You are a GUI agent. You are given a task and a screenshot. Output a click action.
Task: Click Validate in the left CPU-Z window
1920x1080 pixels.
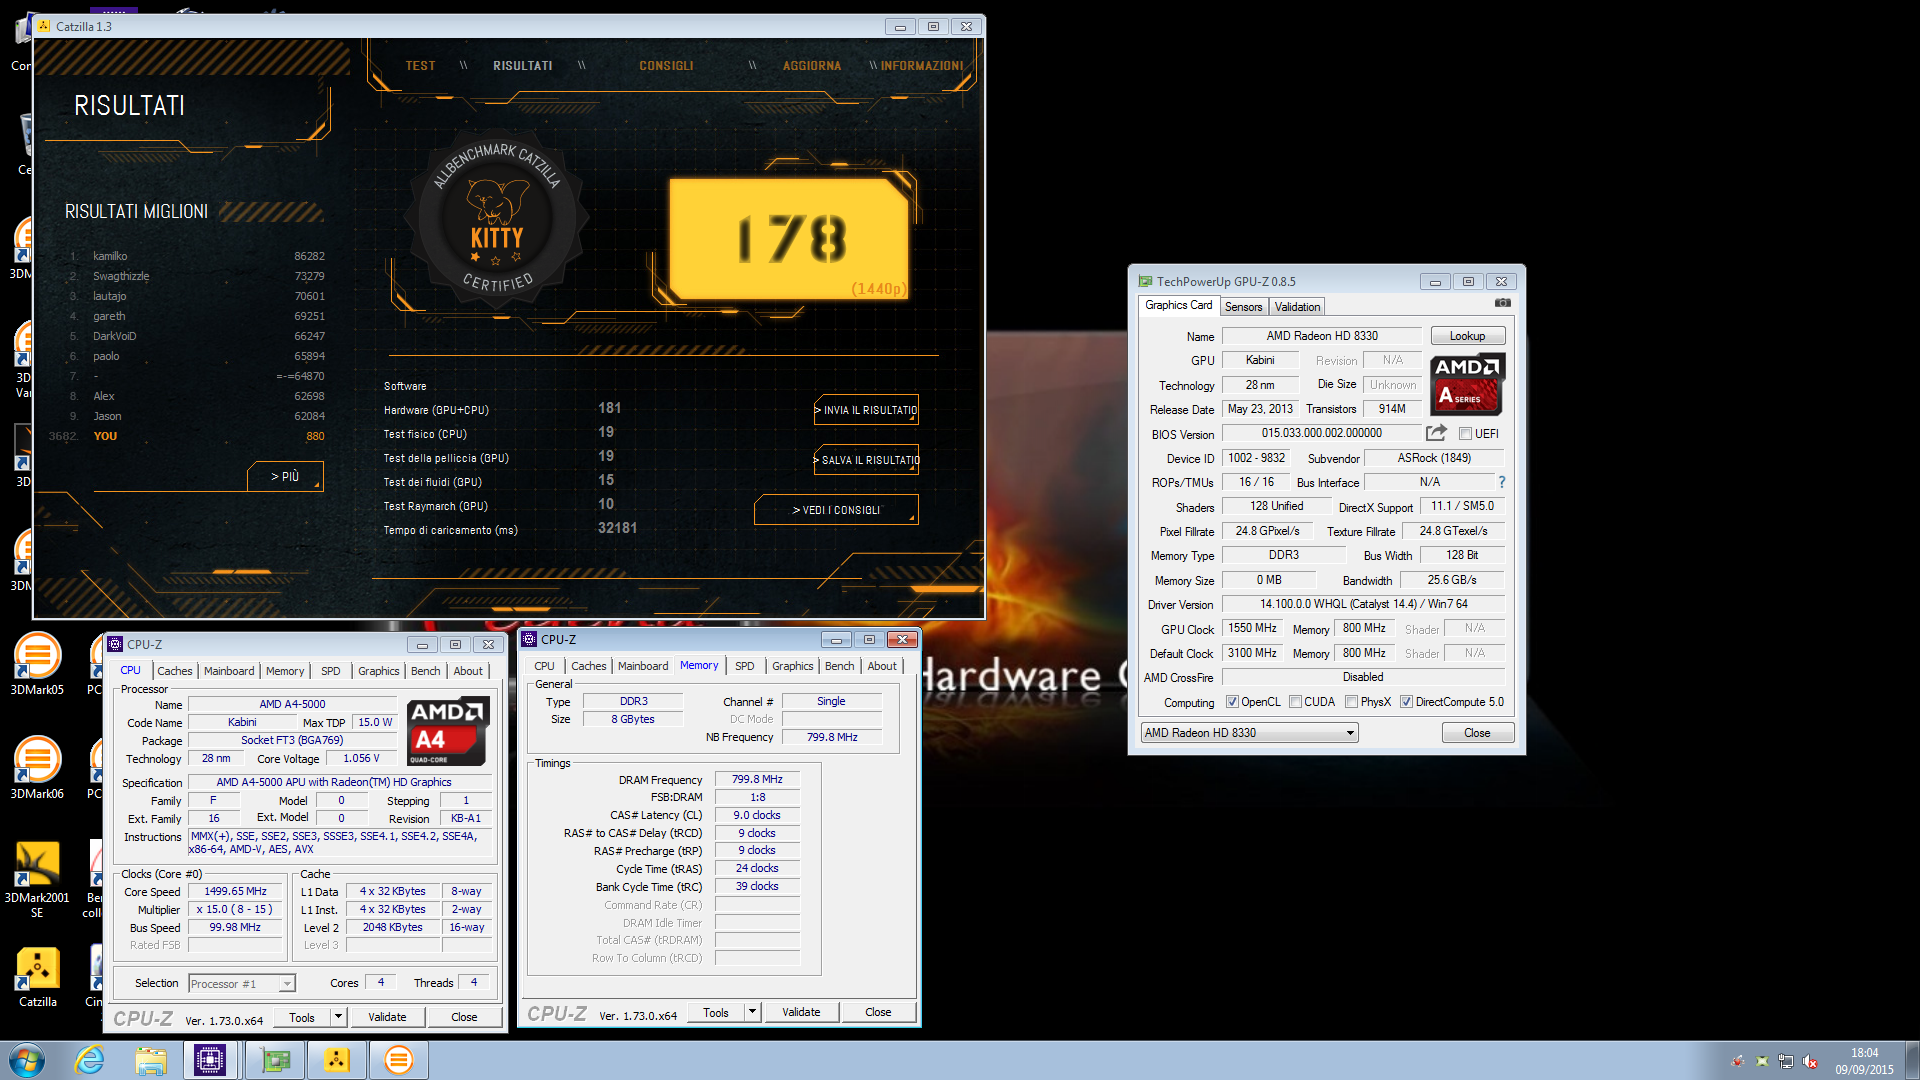coord(387,1017)
